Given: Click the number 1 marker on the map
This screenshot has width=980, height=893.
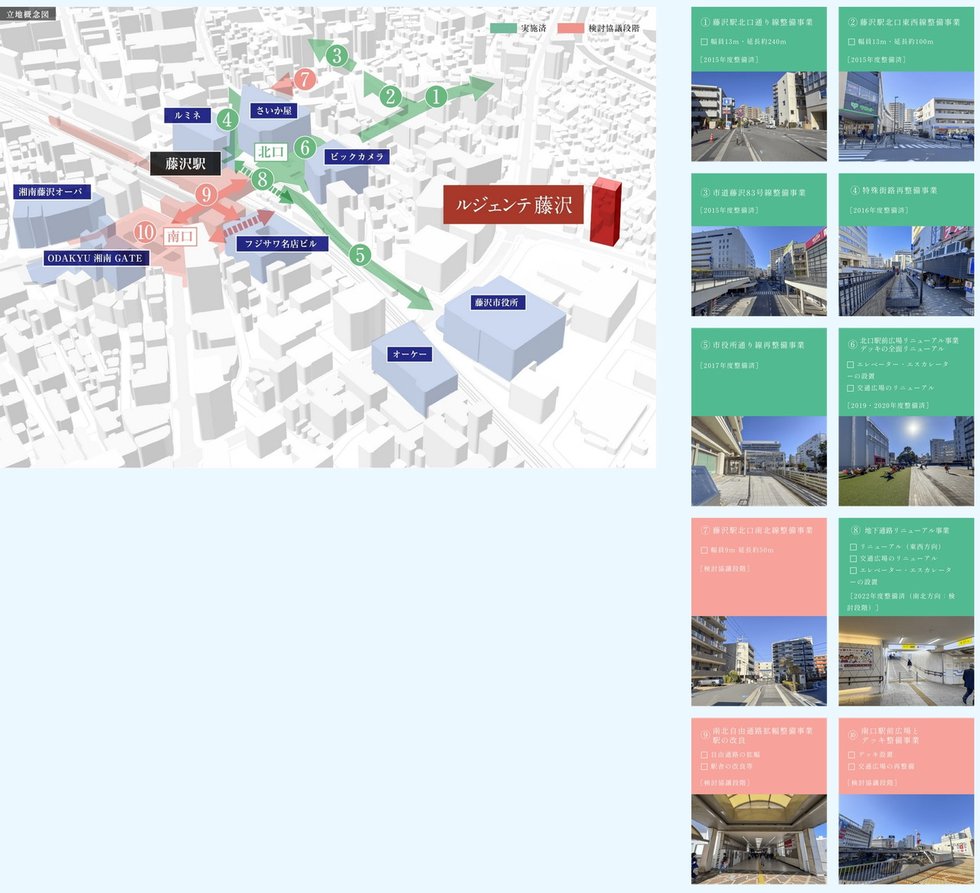Looking at the screenshot, I should pyautogui.click(x=436, y=97).
